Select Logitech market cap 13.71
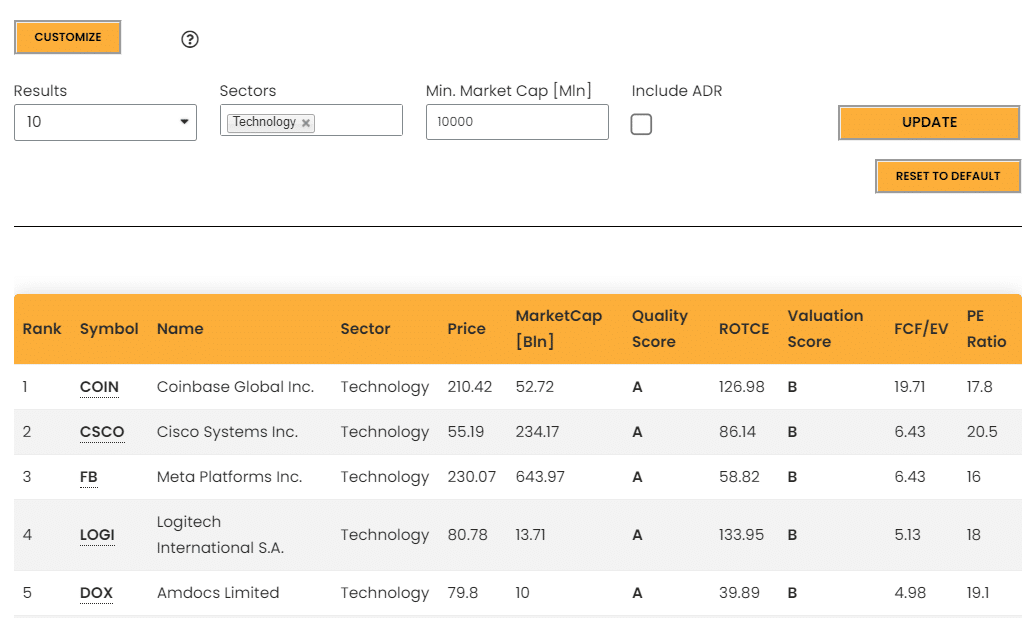Viewport: 1036px width, 618px height. (x=531, y=535)
